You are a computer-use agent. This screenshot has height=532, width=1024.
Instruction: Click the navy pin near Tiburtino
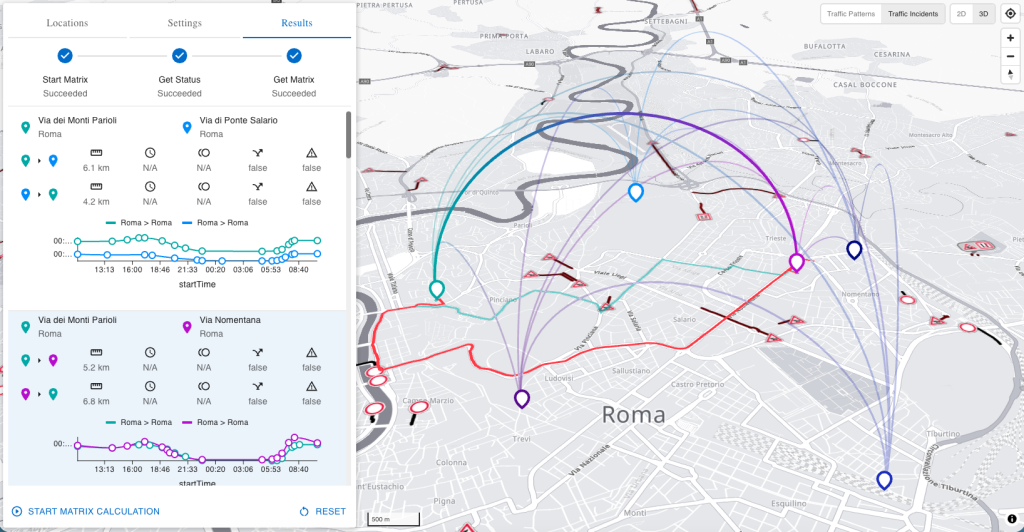click(x=884, y=479)
